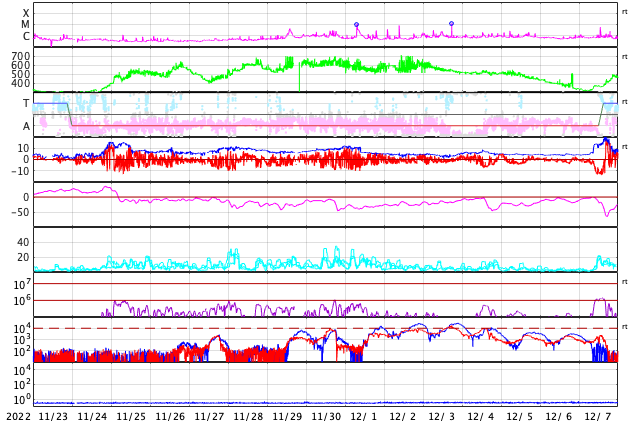Click the 10^6 axis label
The width and height of the screenshot is (634, 424).
pos(22,301)
